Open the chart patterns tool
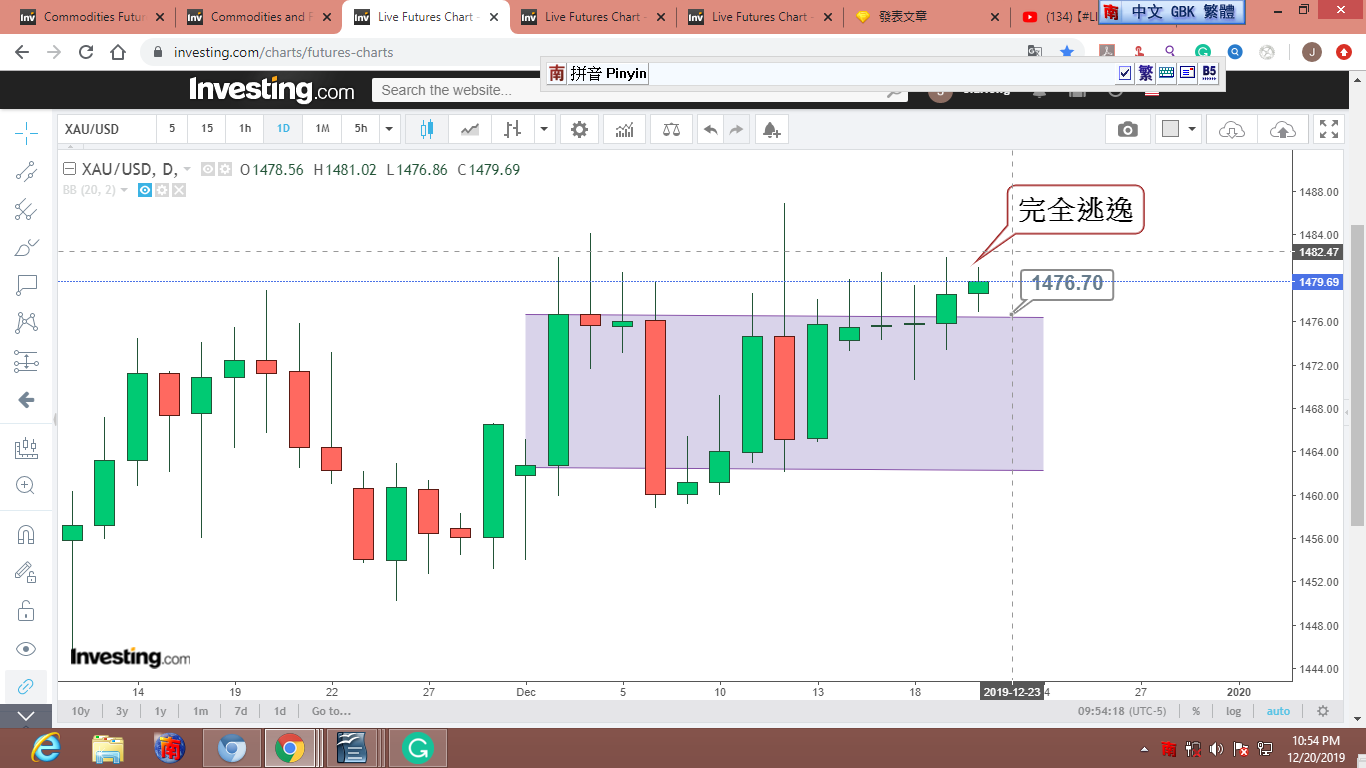The image size is (1366, 768). (27, 323)
